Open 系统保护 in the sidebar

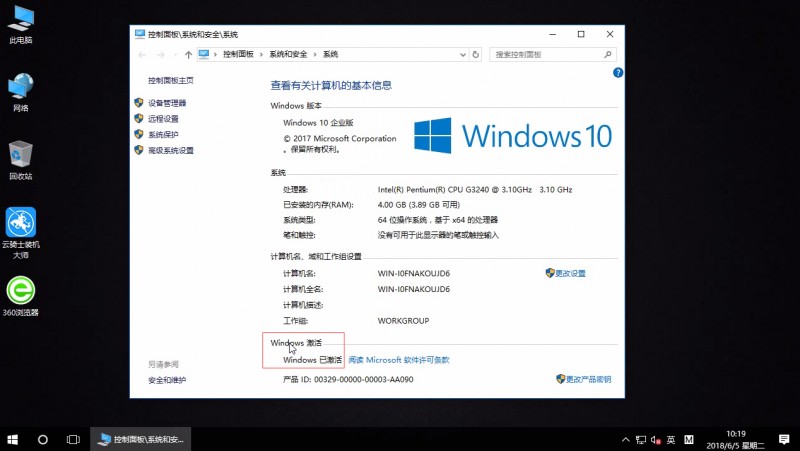[163, 135]
